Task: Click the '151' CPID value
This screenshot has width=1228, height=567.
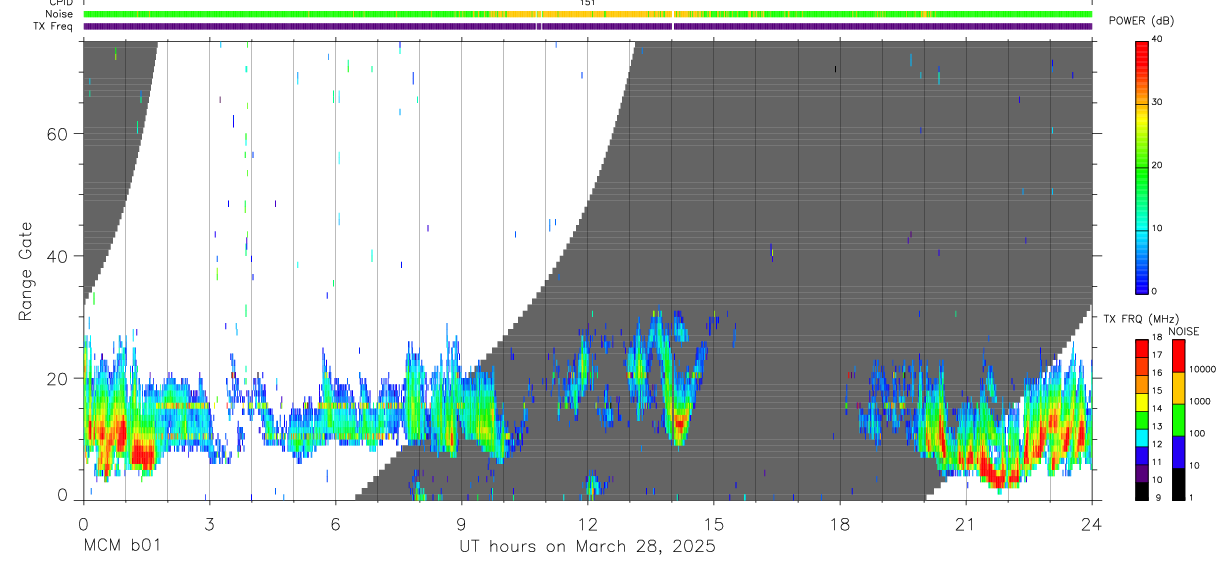Action: 588,3
